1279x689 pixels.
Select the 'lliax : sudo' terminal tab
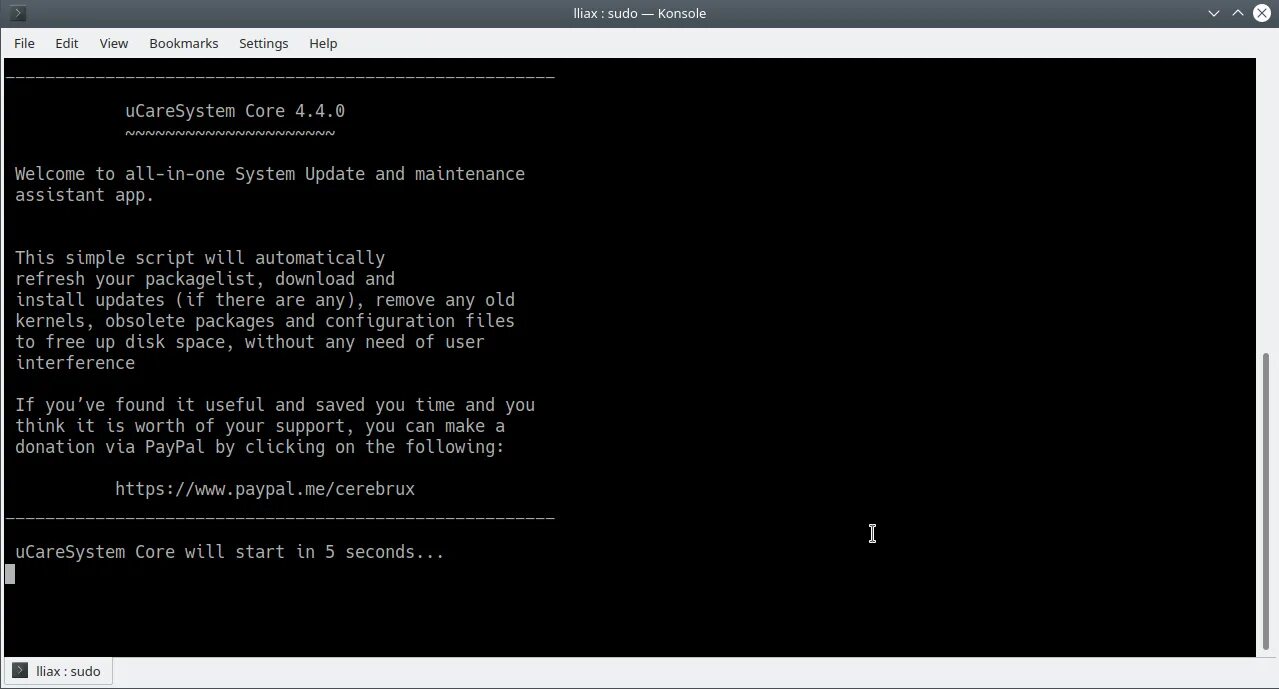coord(59,671)
